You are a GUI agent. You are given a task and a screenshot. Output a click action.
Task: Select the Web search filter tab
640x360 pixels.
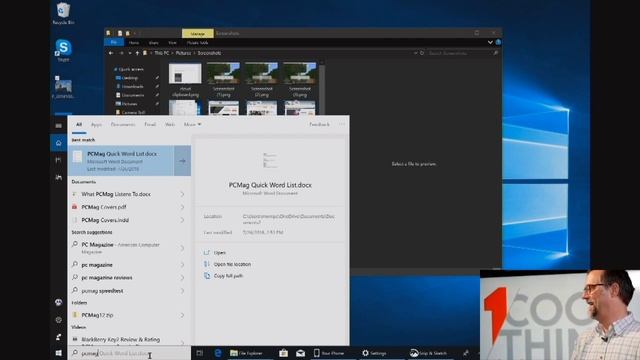170,124
